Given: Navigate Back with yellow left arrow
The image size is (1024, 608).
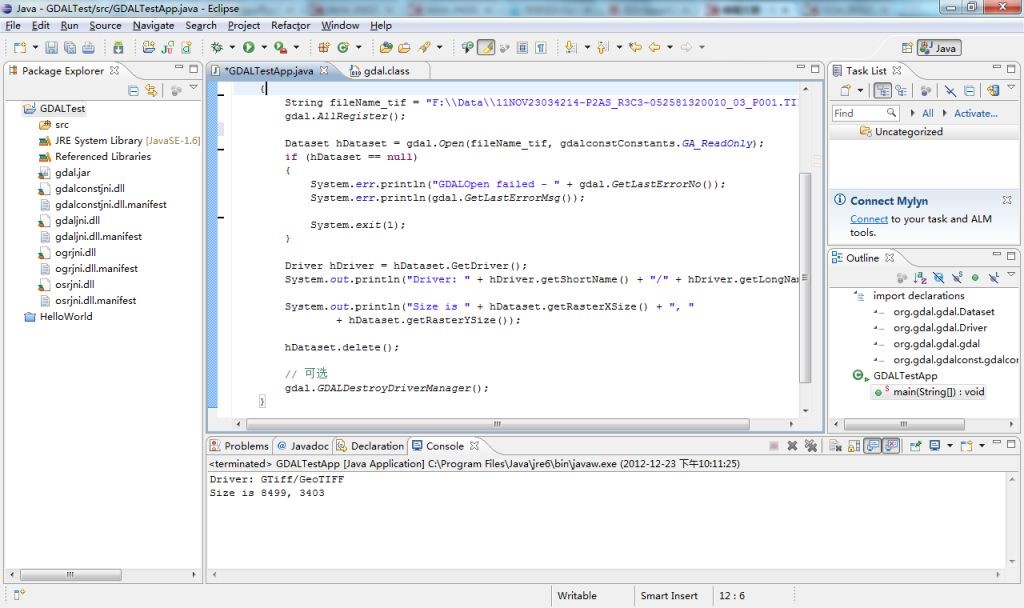Looking at the screenshot, I should (654, 47).
